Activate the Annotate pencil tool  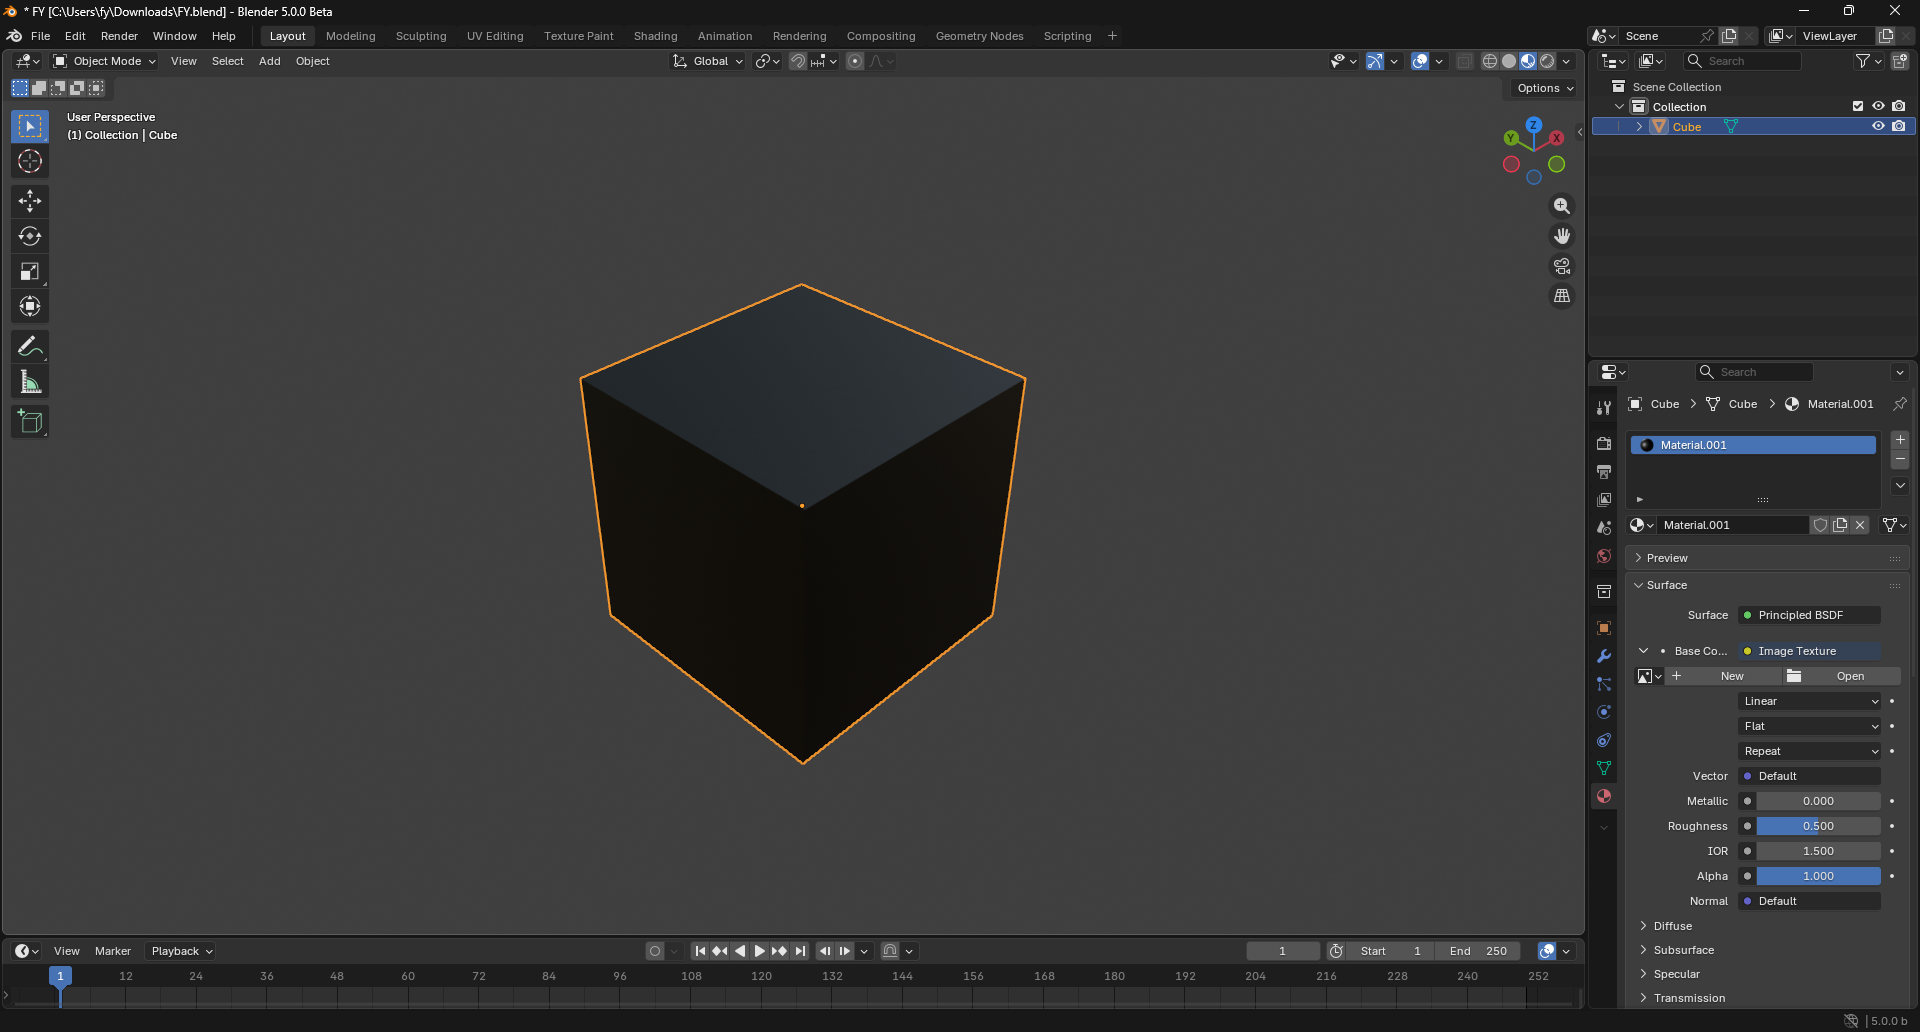(x=30, y=347)
